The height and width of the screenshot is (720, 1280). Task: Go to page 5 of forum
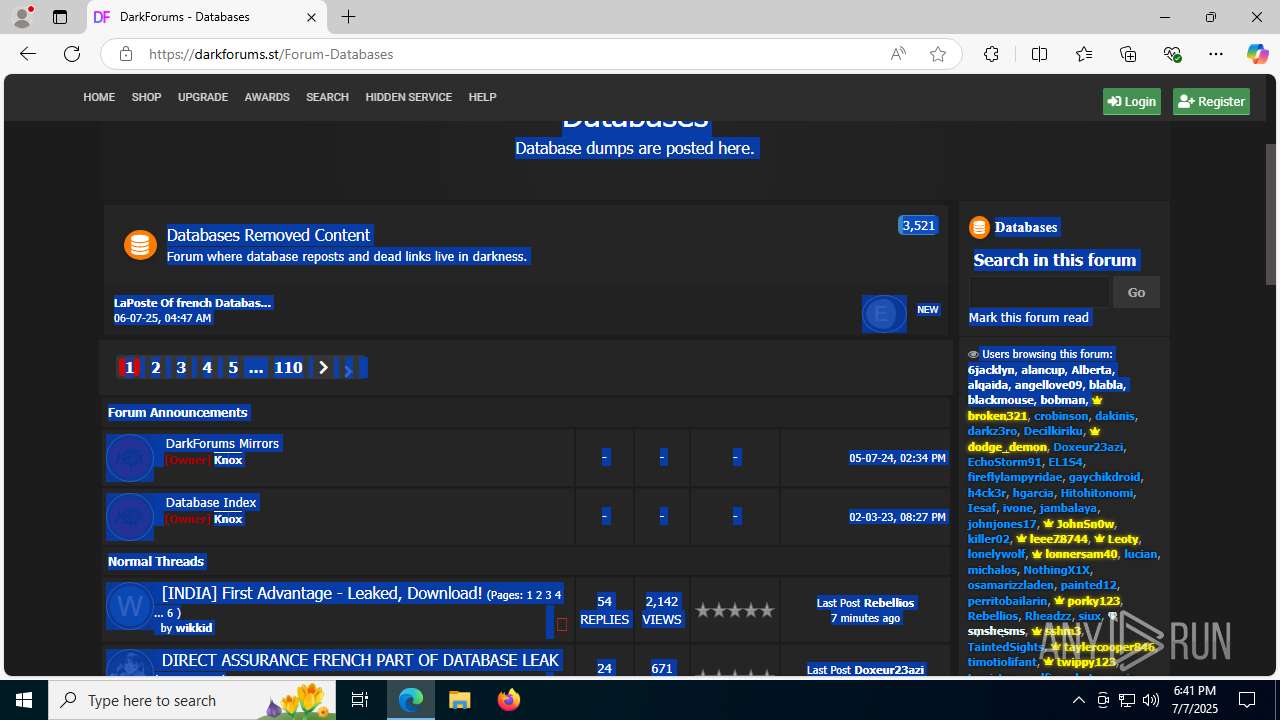click(x=233, y=368)
